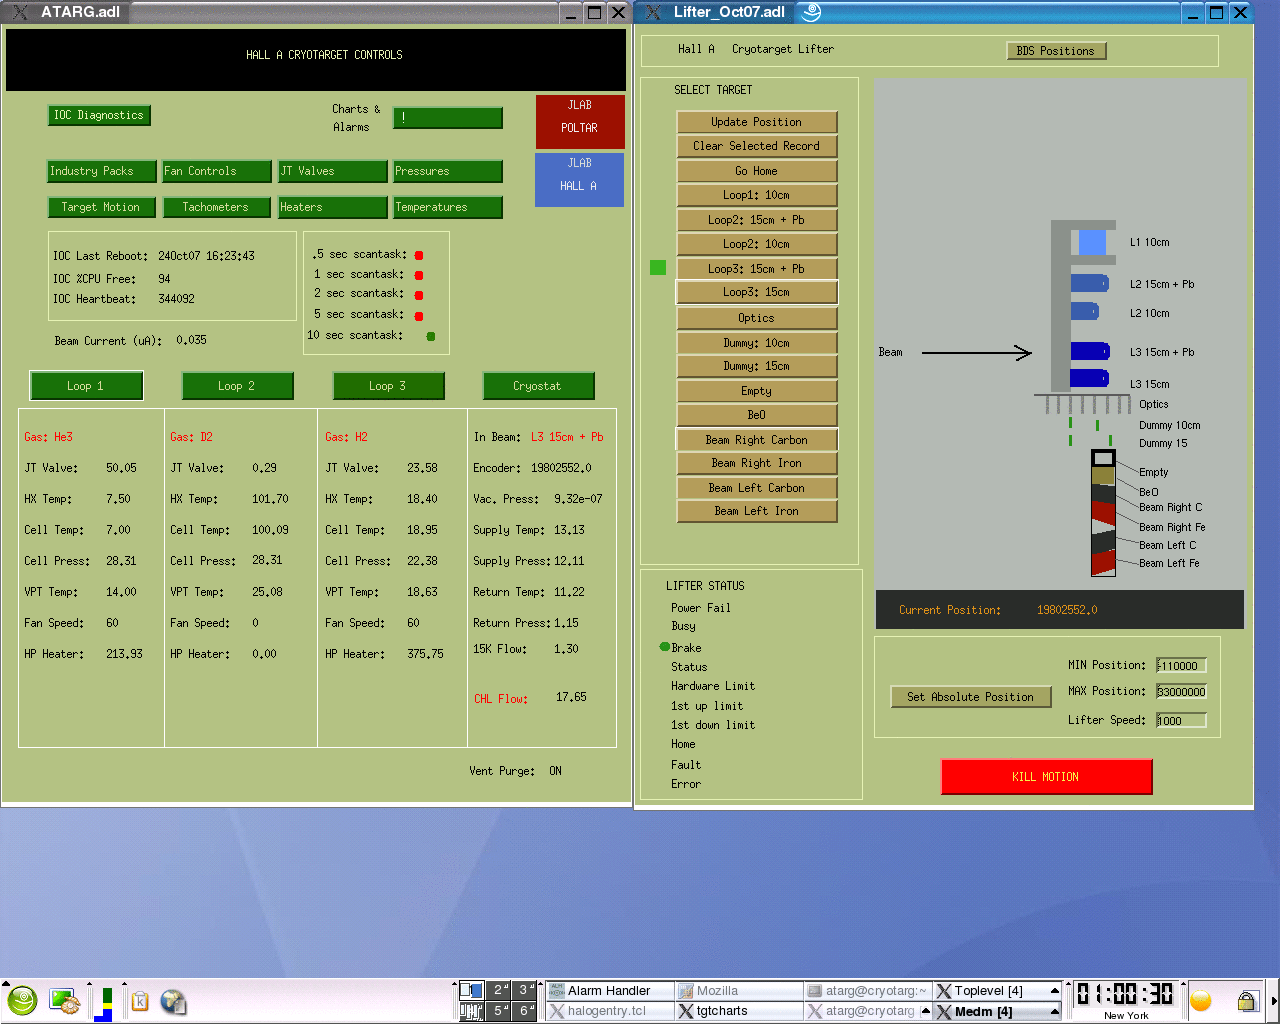
Task: Click the yellow ball tray icon
Action: pyautogui.click(x=1201, y=1001)
